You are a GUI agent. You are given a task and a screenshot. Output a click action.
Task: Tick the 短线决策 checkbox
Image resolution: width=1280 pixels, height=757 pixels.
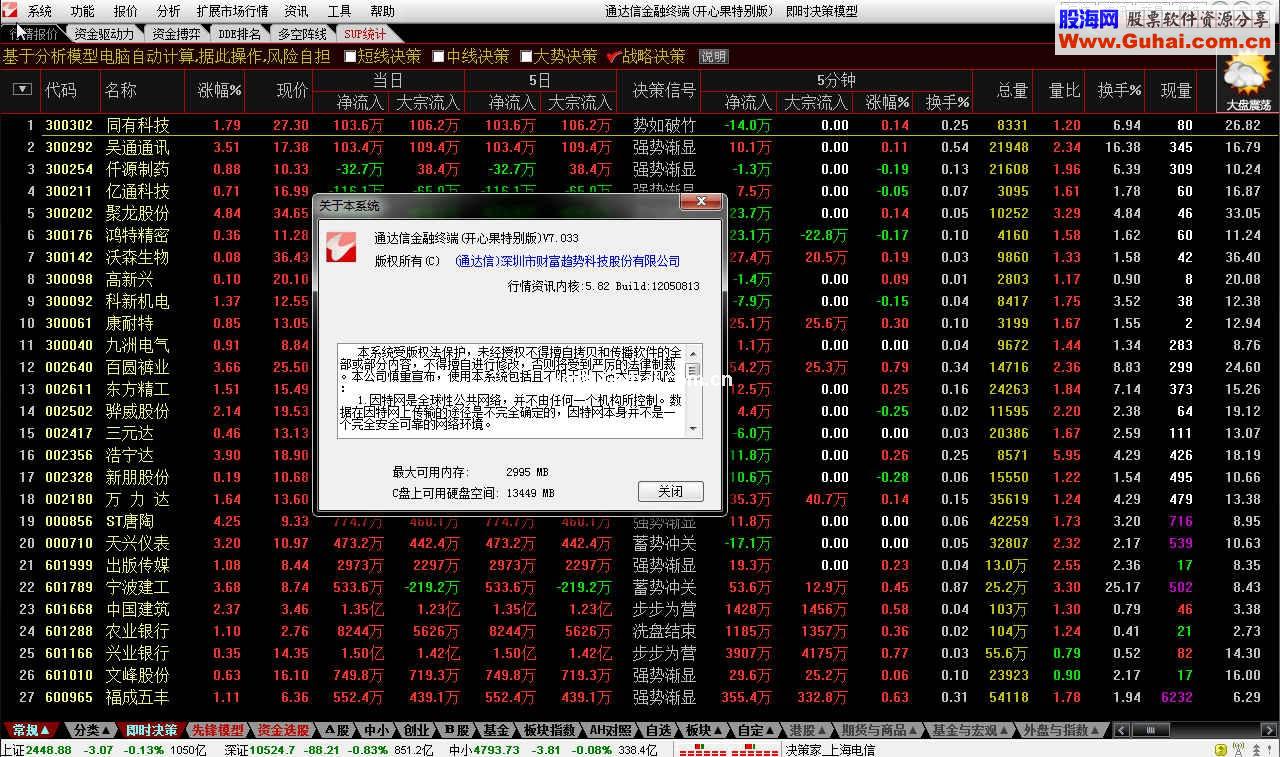(350, 57)
